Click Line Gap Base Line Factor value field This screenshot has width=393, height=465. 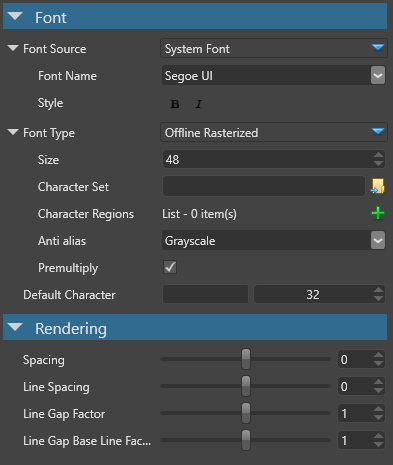pos(355,440)
